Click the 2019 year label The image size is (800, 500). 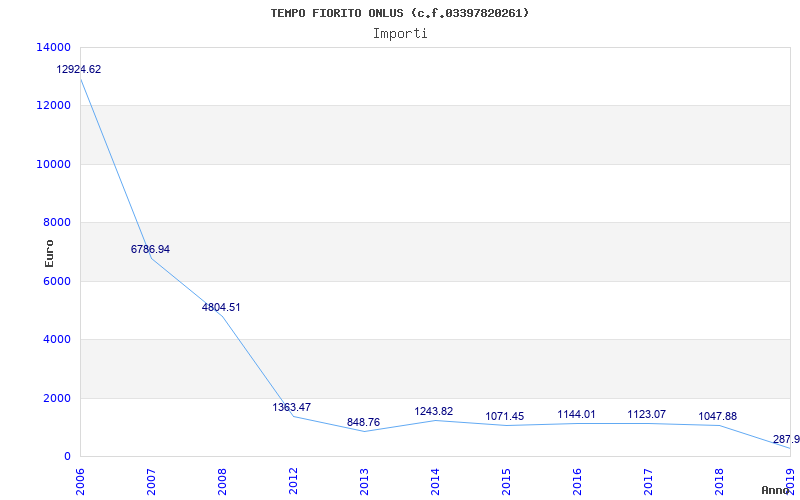(790, 481)
